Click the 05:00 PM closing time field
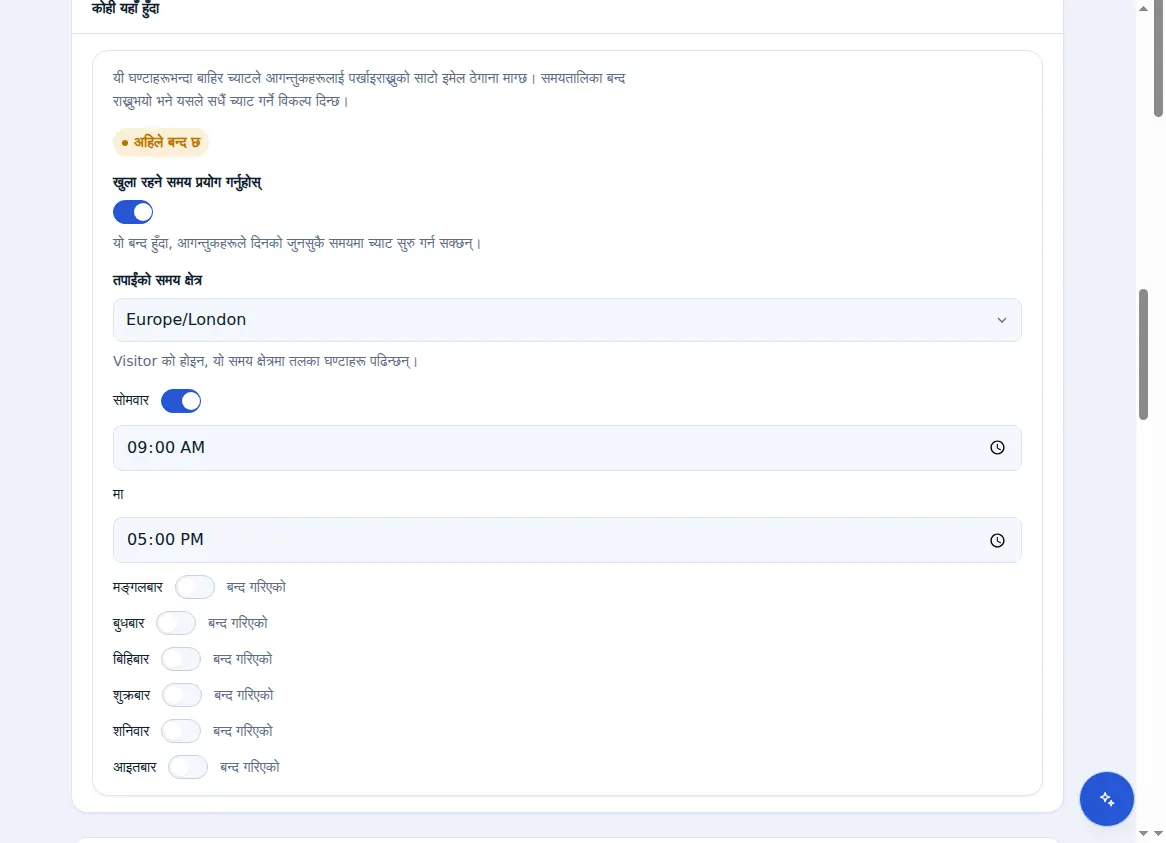This screenshot has height=843, width=1166. tap(567, 540)
